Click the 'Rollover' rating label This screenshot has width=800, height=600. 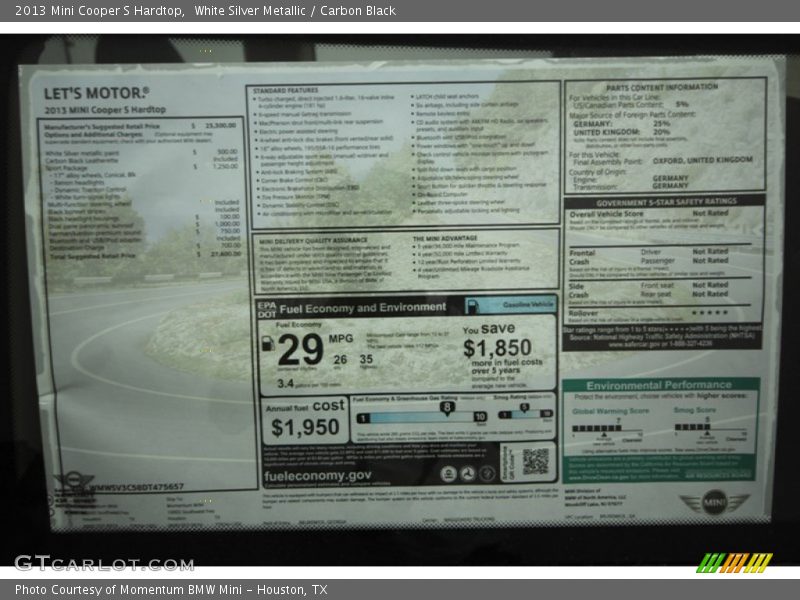tap(583, 313)
